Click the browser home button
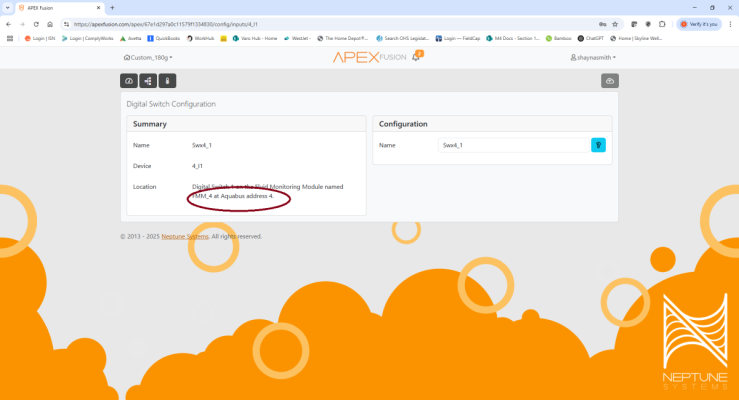Image resolution: width=739 pixels, height=400 pixels. (x=50, y=24)
